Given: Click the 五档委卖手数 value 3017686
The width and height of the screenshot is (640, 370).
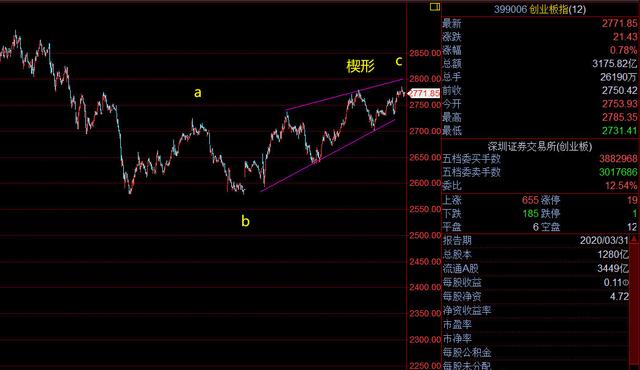Looking at the screenshot, I should 618,172.
